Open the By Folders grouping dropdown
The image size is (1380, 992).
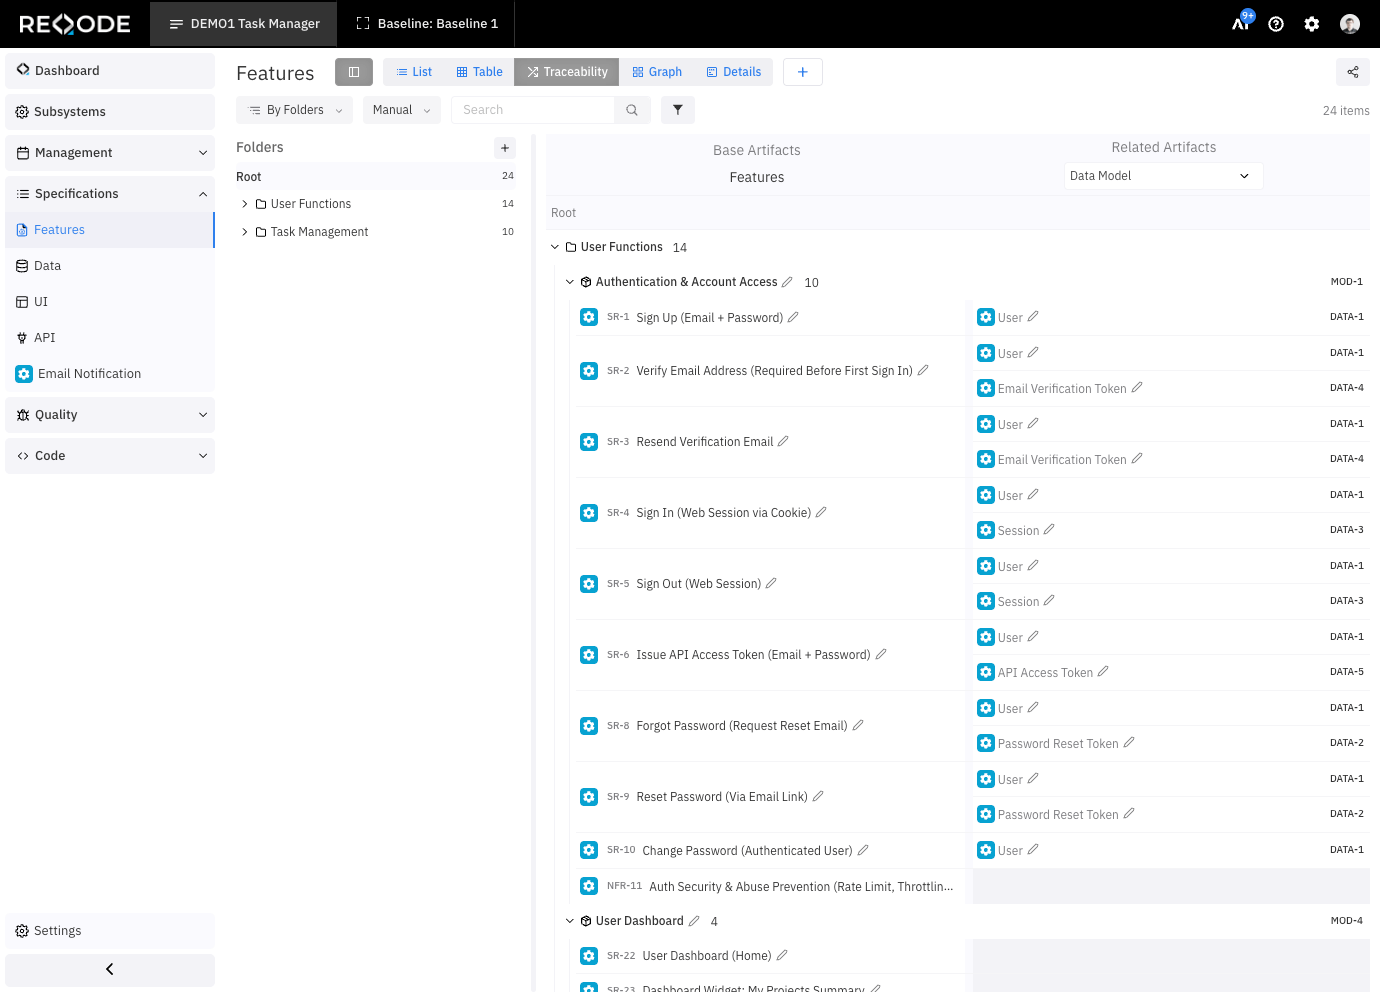[x=295, y=110]
